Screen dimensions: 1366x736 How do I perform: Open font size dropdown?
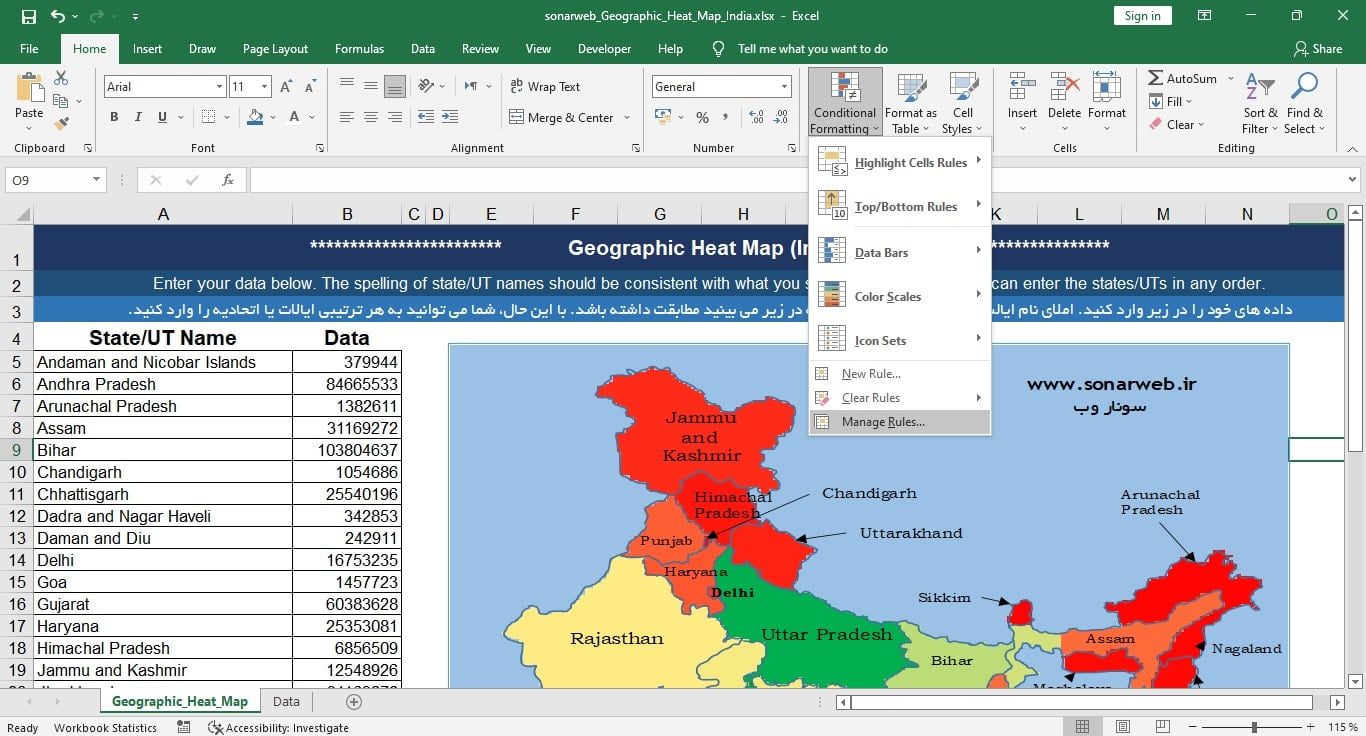pos(264,87)
